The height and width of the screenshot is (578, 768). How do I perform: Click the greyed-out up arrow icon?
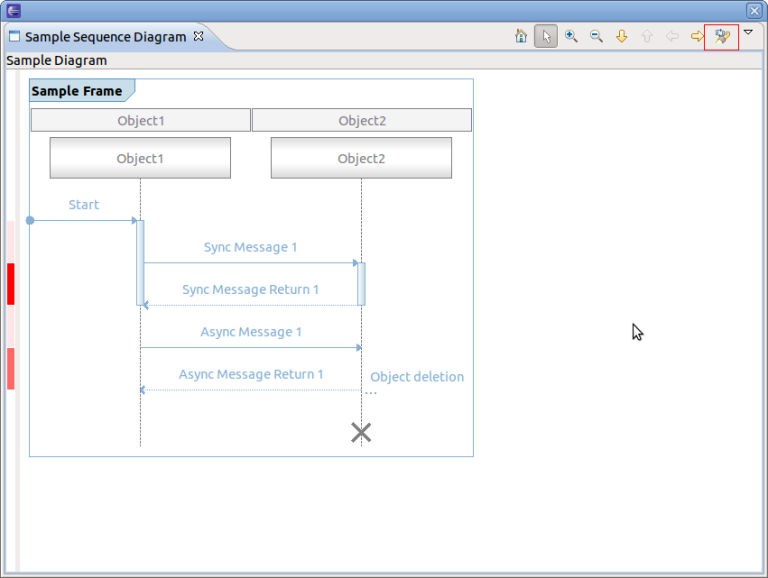click(646, 37)
